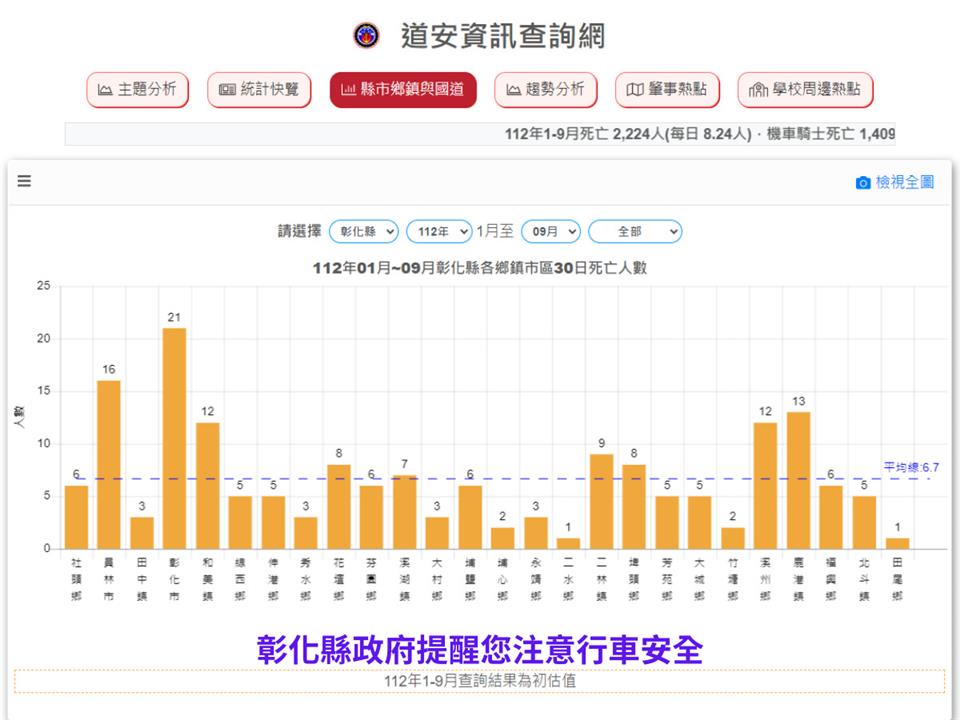
Task: Open the 統計快覽 tab
Action: [x=259, y=89]
